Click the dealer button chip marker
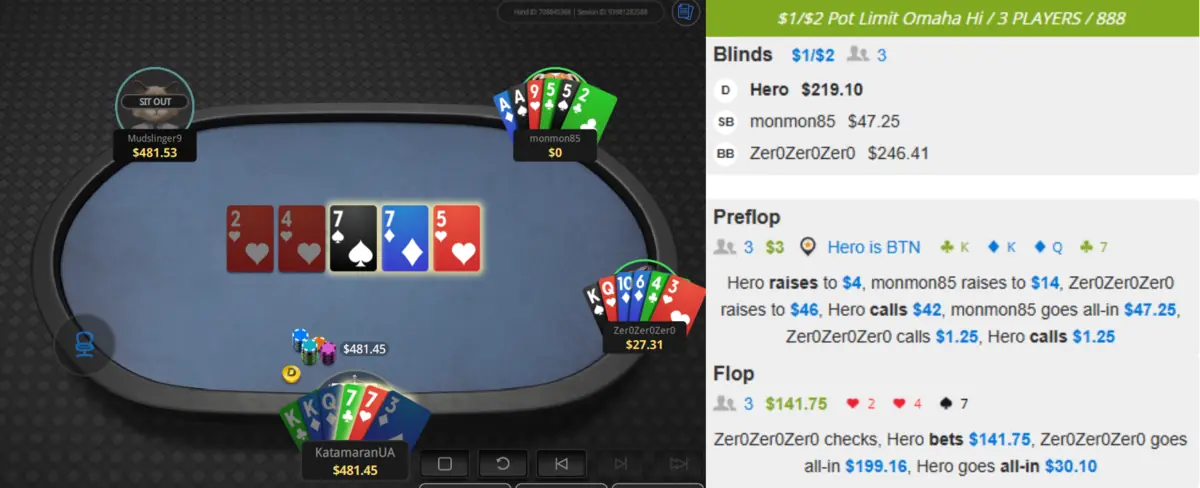This screenshot has height=488, width=1200. coord(292,373)
